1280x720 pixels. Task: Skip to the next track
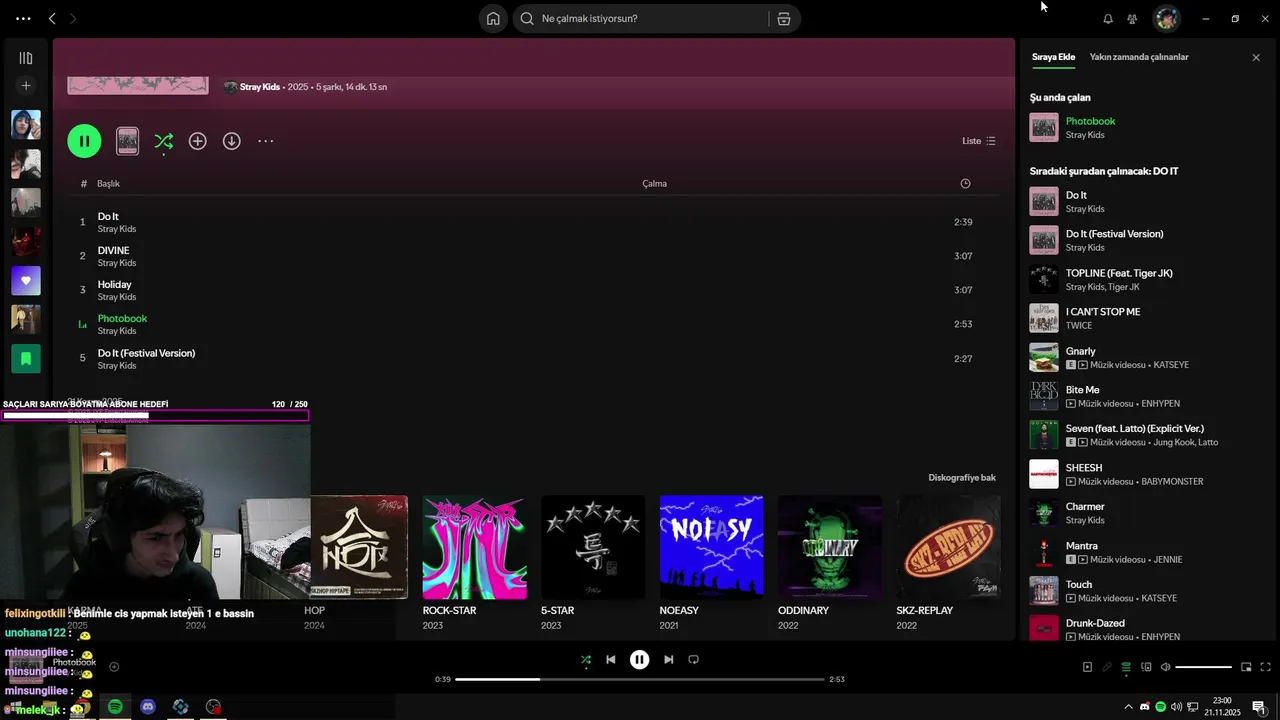[668, 659]
